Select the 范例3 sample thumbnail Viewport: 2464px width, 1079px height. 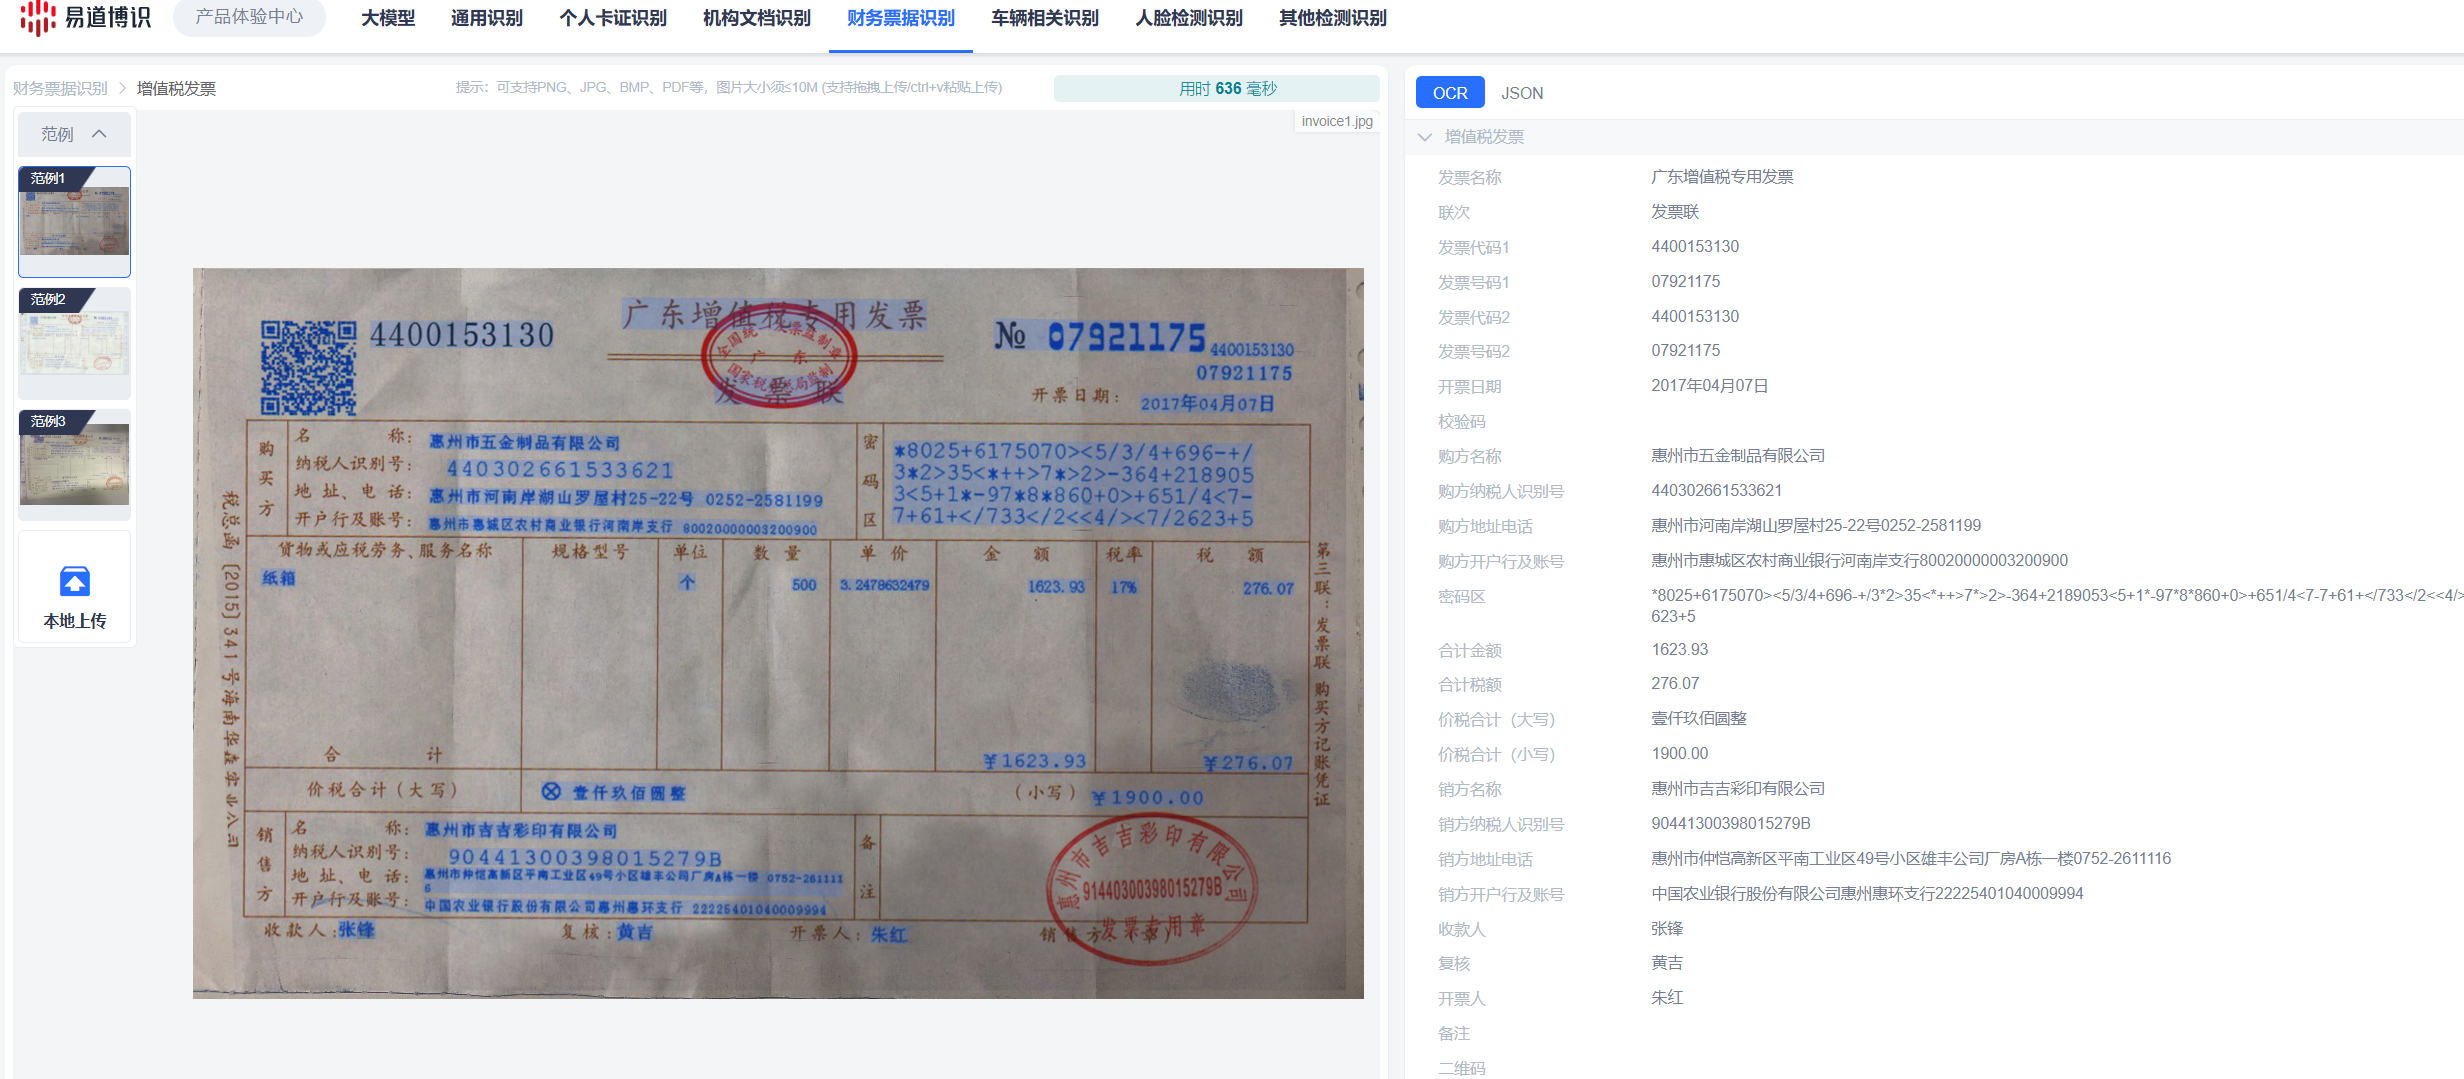[75, 464]
